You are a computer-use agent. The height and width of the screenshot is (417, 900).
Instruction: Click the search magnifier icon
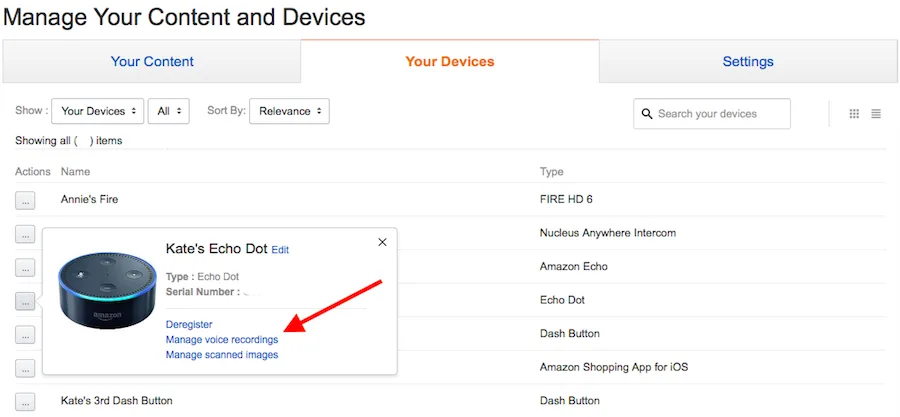pos(647,114)
